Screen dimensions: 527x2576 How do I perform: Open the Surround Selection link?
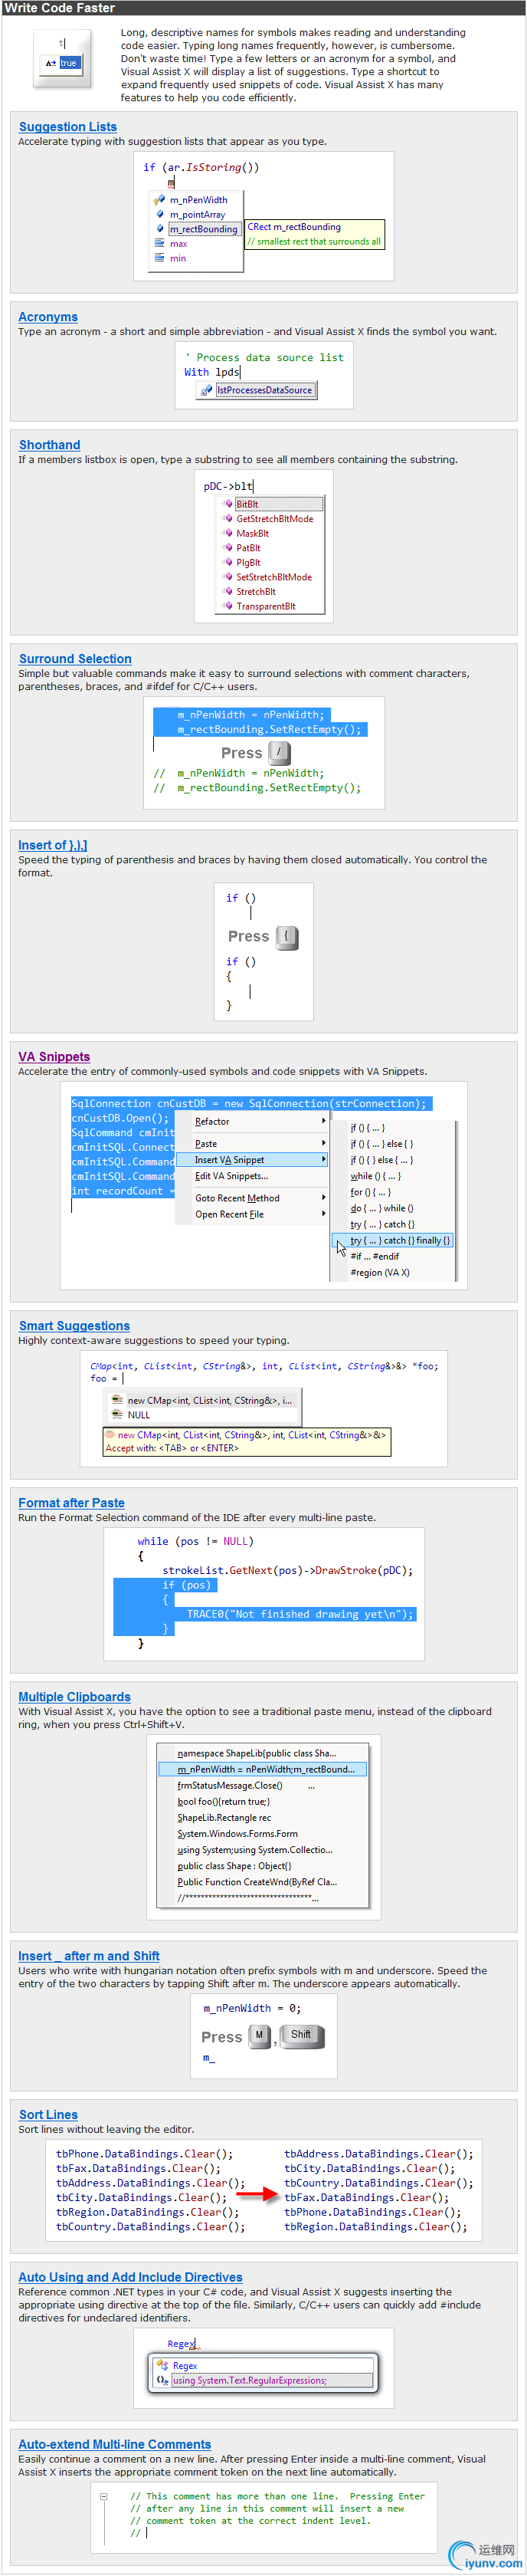(75, 658)
